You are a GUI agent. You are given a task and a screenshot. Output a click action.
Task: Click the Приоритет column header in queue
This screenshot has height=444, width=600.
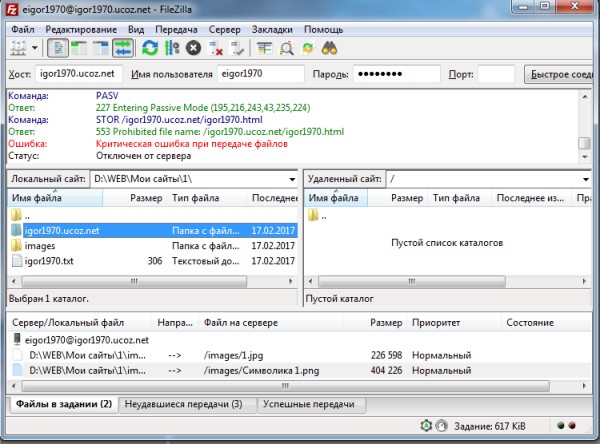454,323
